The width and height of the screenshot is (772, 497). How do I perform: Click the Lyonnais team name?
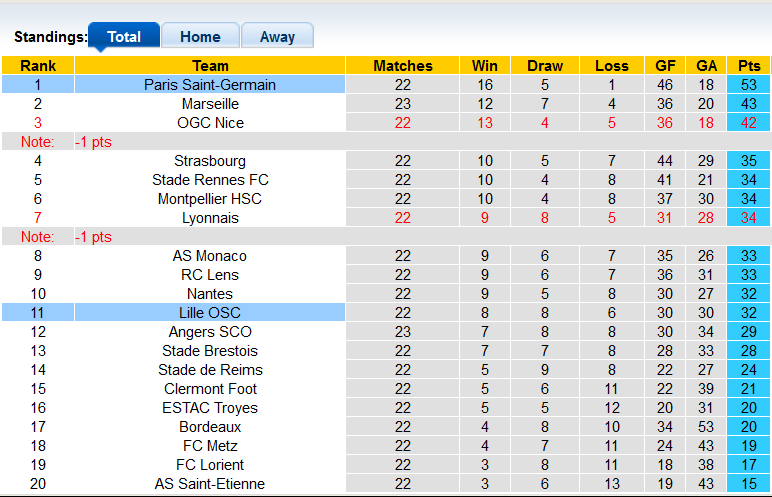pos(210,218)
